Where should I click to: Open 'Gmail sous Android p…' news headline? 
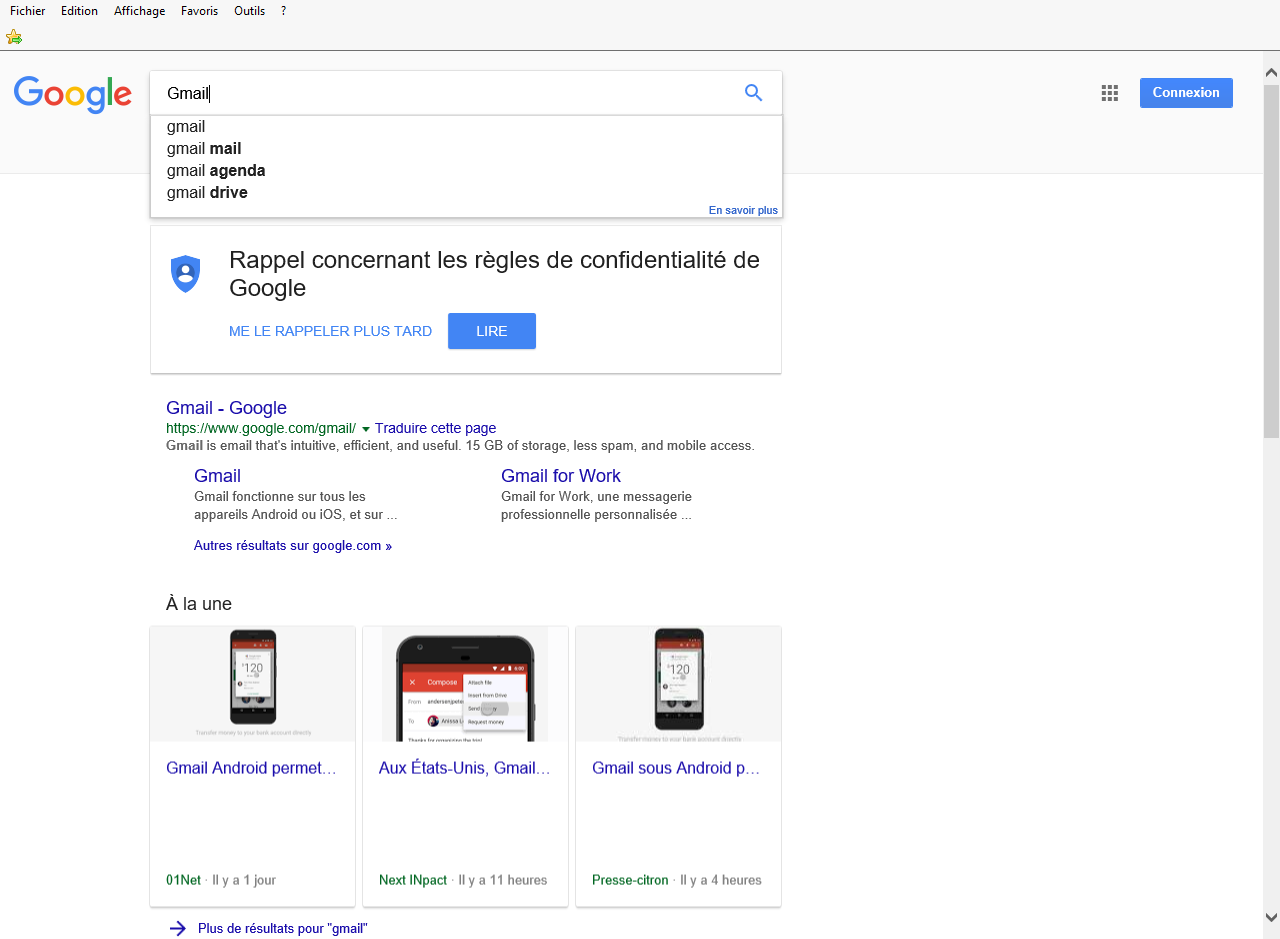[x=676, y=768]
